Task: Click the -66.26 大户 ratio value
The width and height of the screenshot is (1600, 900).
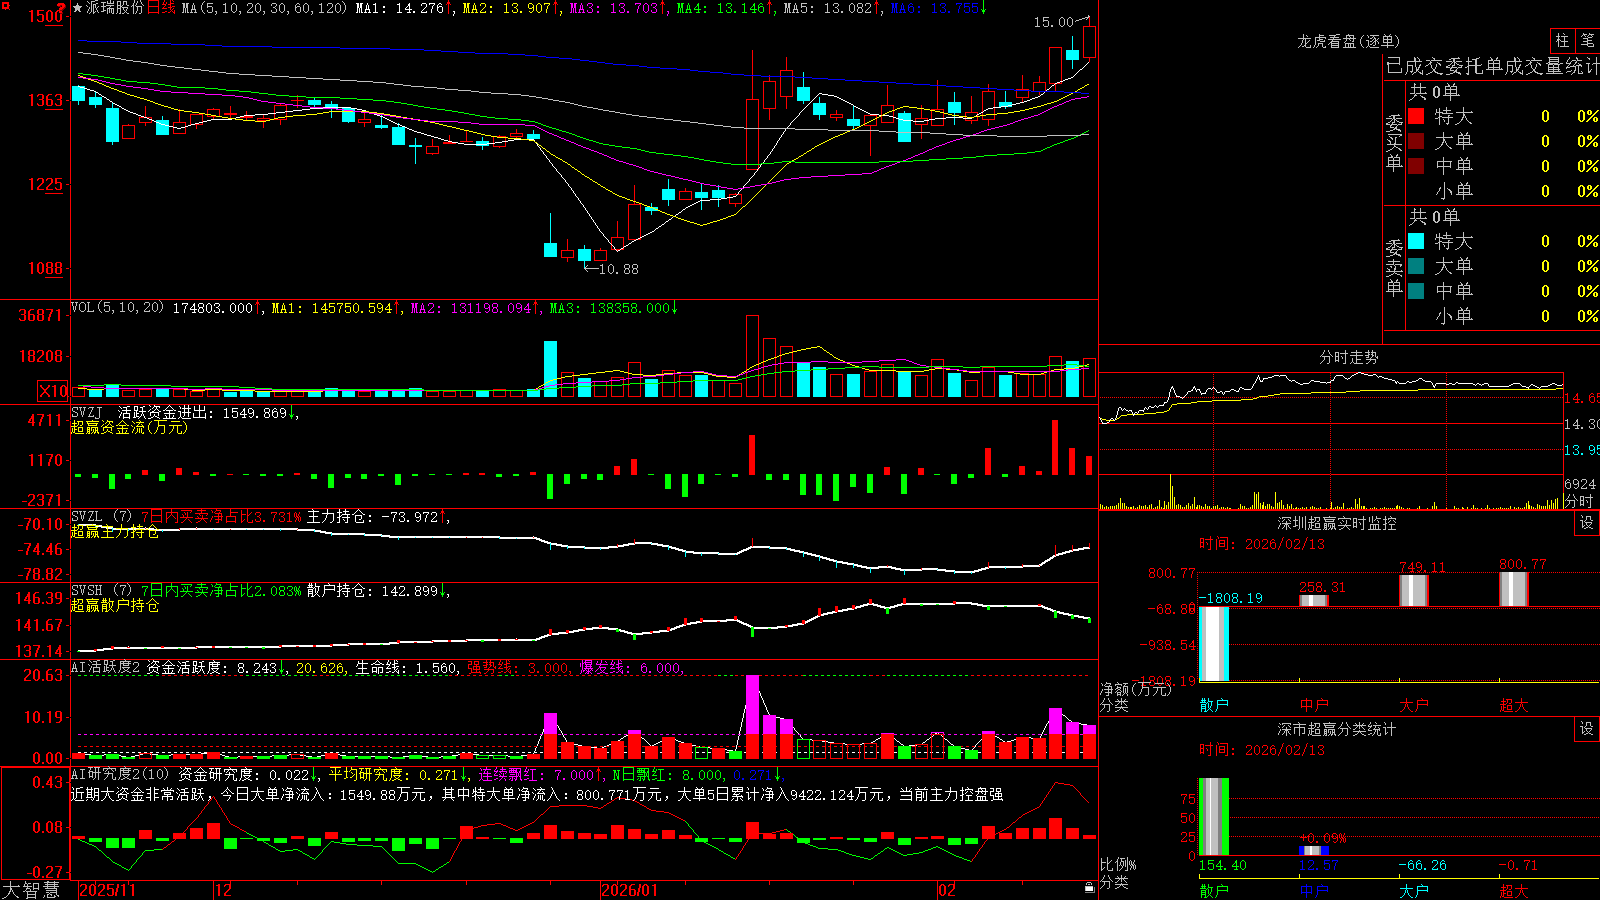Action: [1422, 865]
